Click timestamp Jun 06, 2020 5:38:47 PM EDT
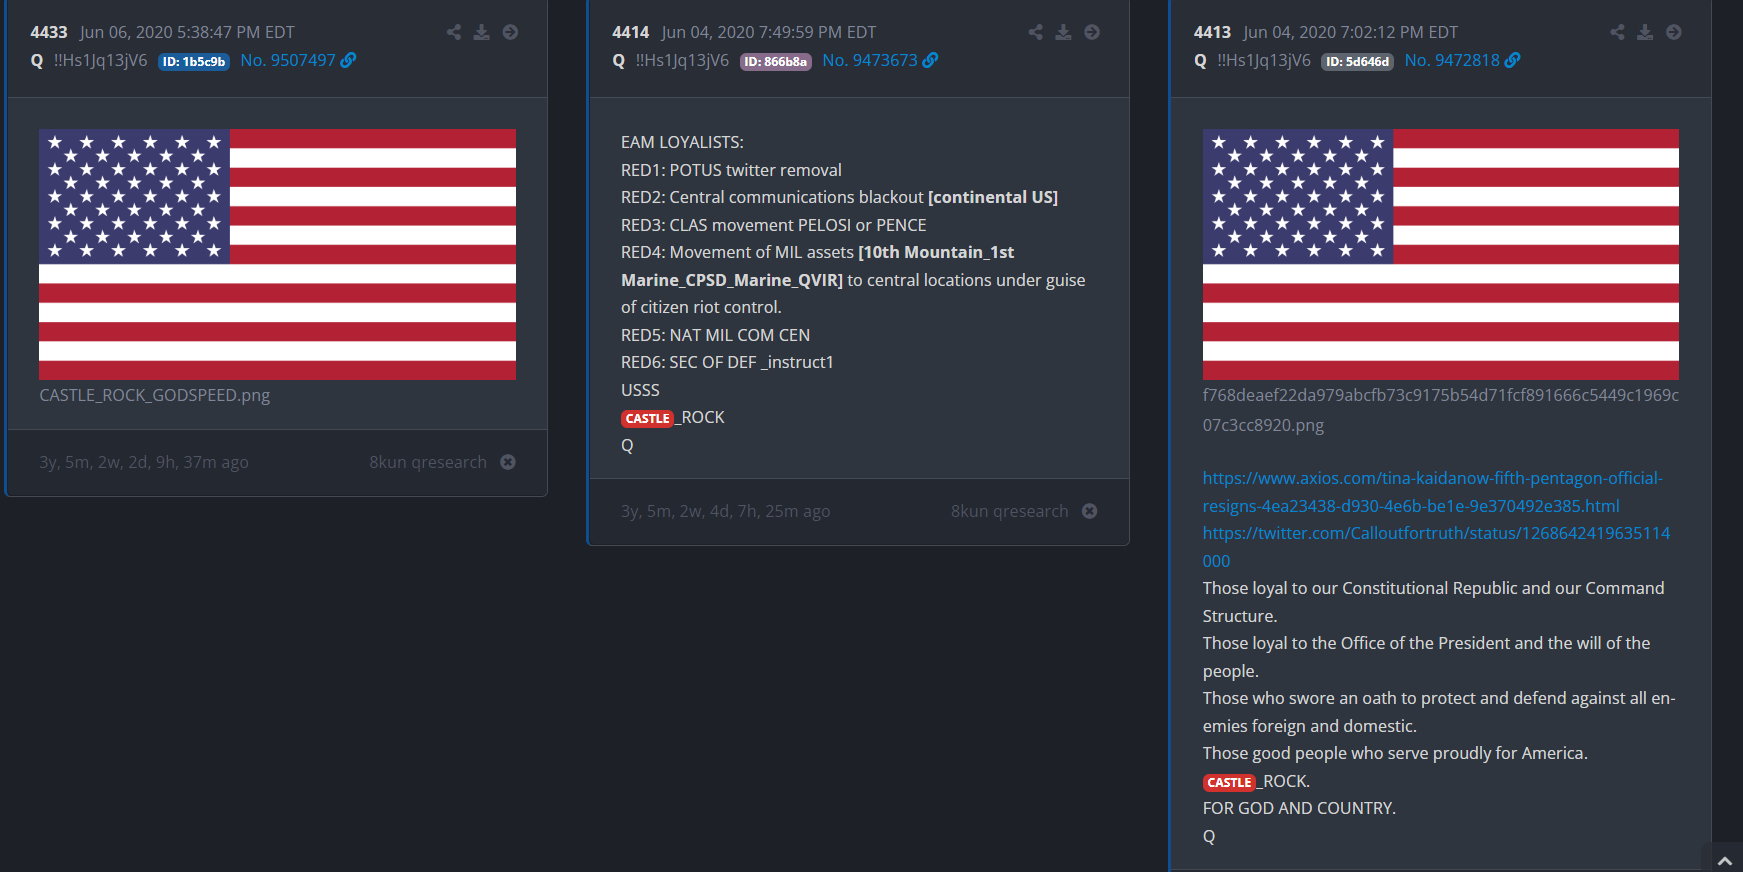Viewport: 1743px width, 872px height. [x=188, y=32]
